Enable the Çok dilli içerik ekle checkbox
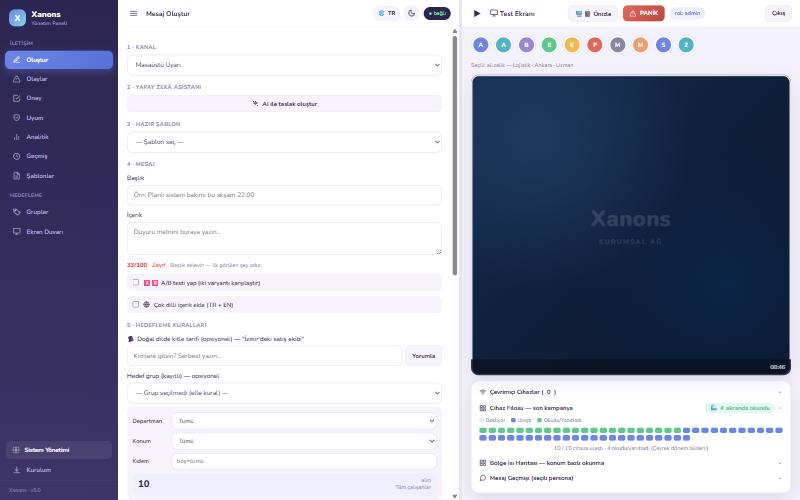The width and height of the screenshot is (800, 500). click(136, 304)
